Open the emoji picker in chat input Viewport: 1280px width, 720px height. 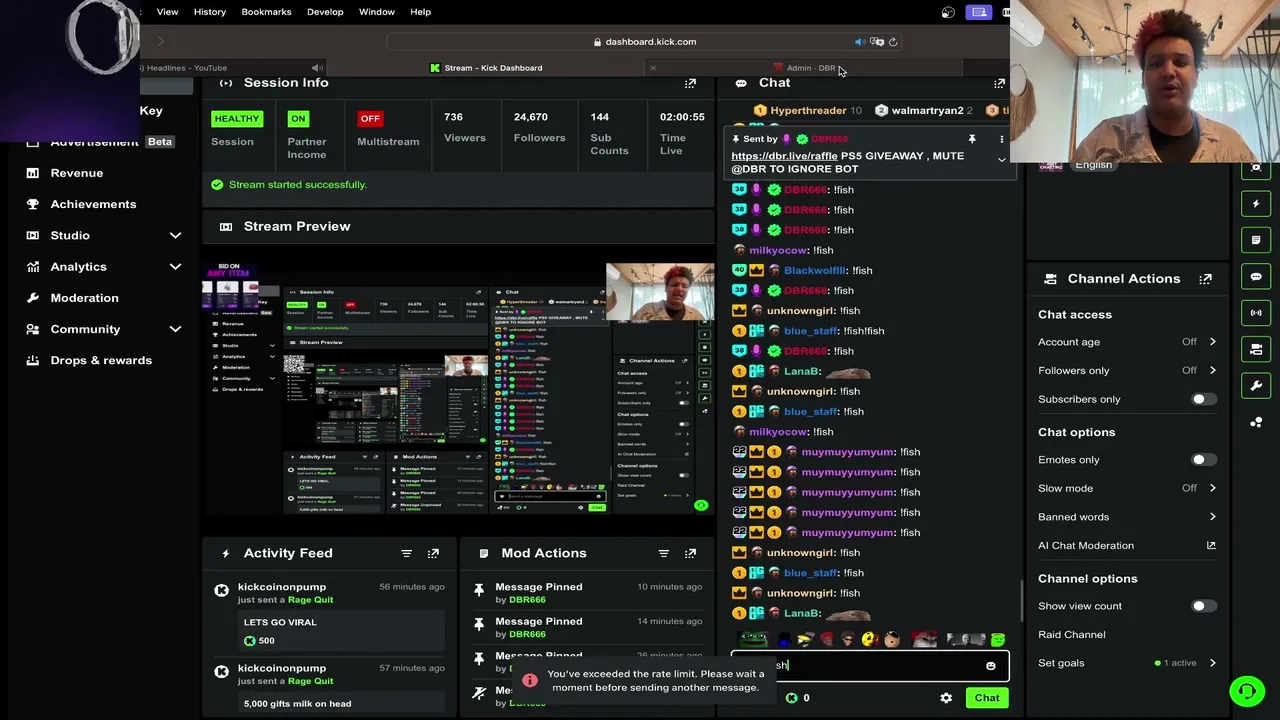990,666
